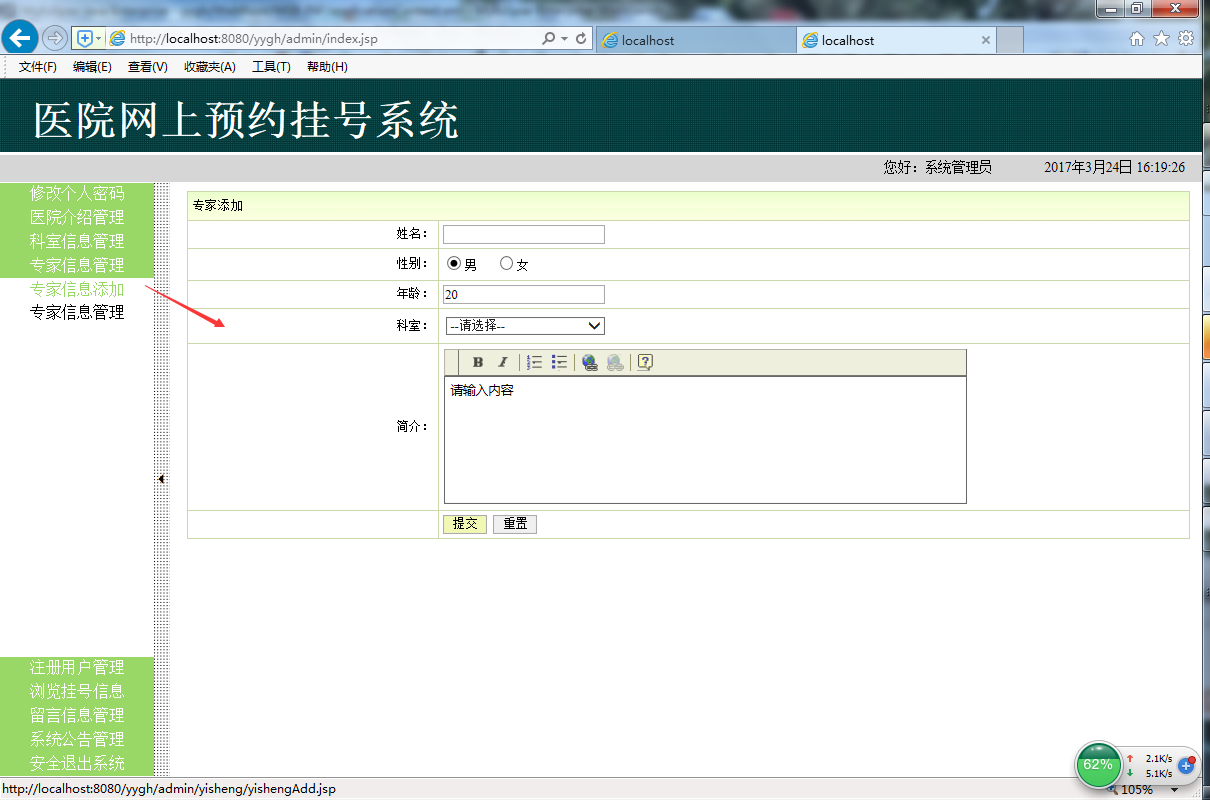Close the active localhost tab

986,40
